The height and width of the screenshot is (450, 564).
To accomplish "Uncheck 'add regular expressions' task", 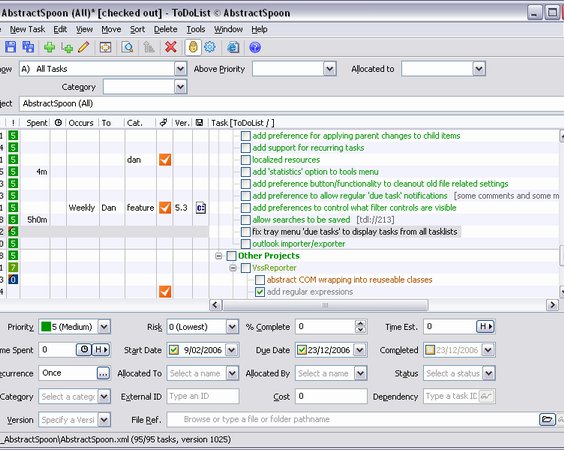I will coord(260,292).
